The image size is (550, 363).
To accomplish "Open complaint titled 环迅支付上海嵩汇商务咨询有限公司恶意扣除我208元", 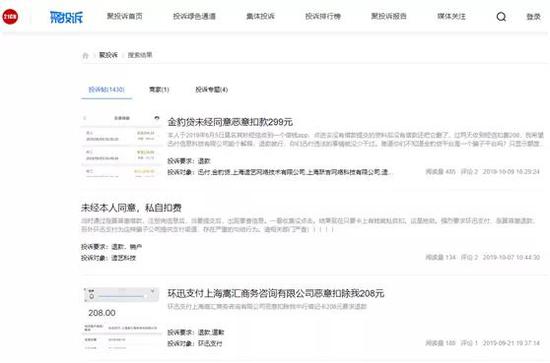I will coord(276,293).
